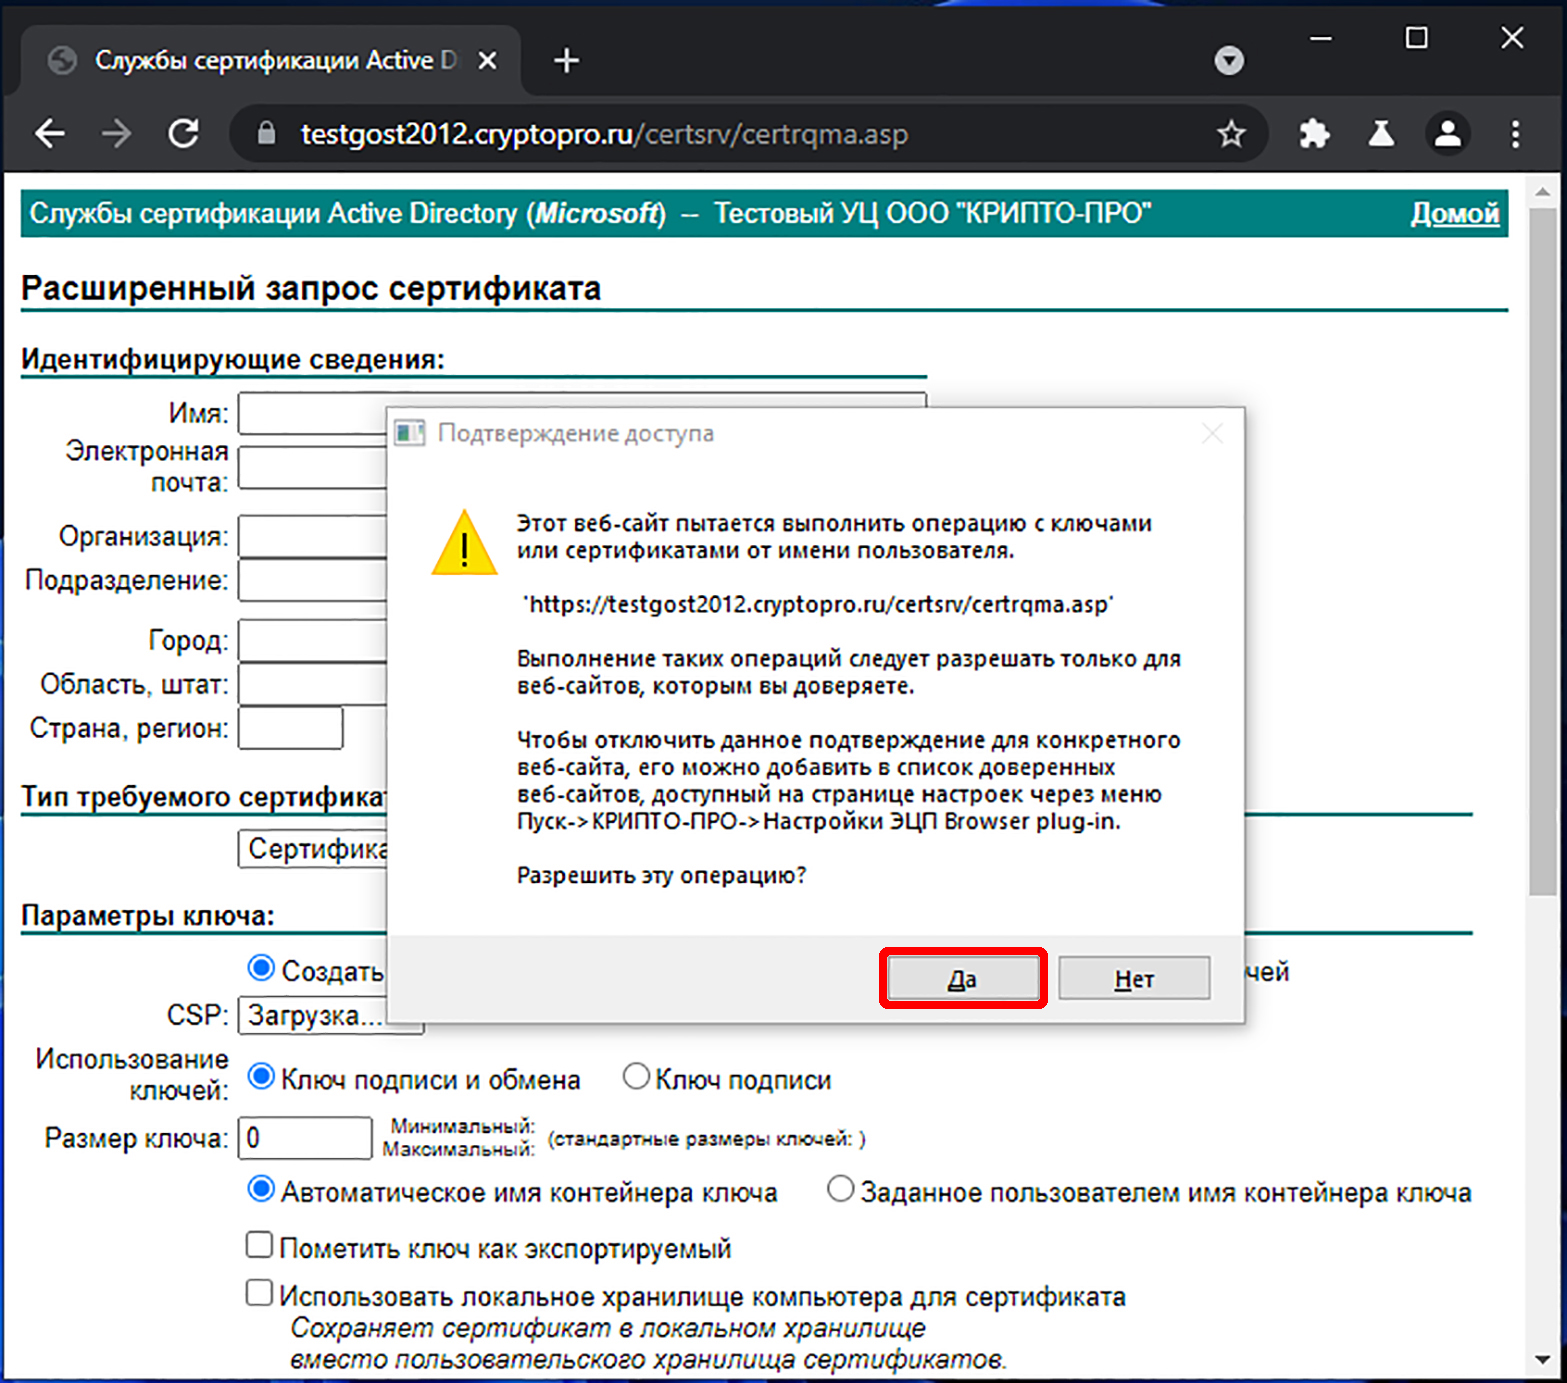Check 'Использовать локальное хранилище компьютера' option
The height and width of the screenshot is (1383, 1567).
tap(259, 1293)
